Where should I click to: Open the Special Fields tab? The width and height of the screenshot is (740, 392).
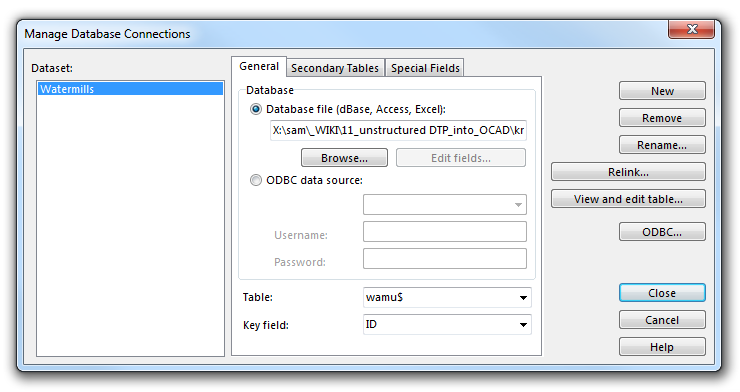pyautogui.click(x=425, y=68)
